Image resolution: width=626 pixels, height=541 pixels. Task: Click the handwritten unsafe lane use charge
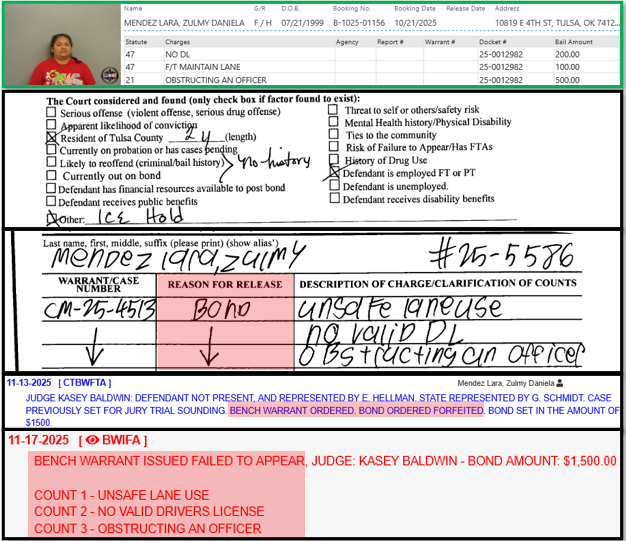pos(399,308)
